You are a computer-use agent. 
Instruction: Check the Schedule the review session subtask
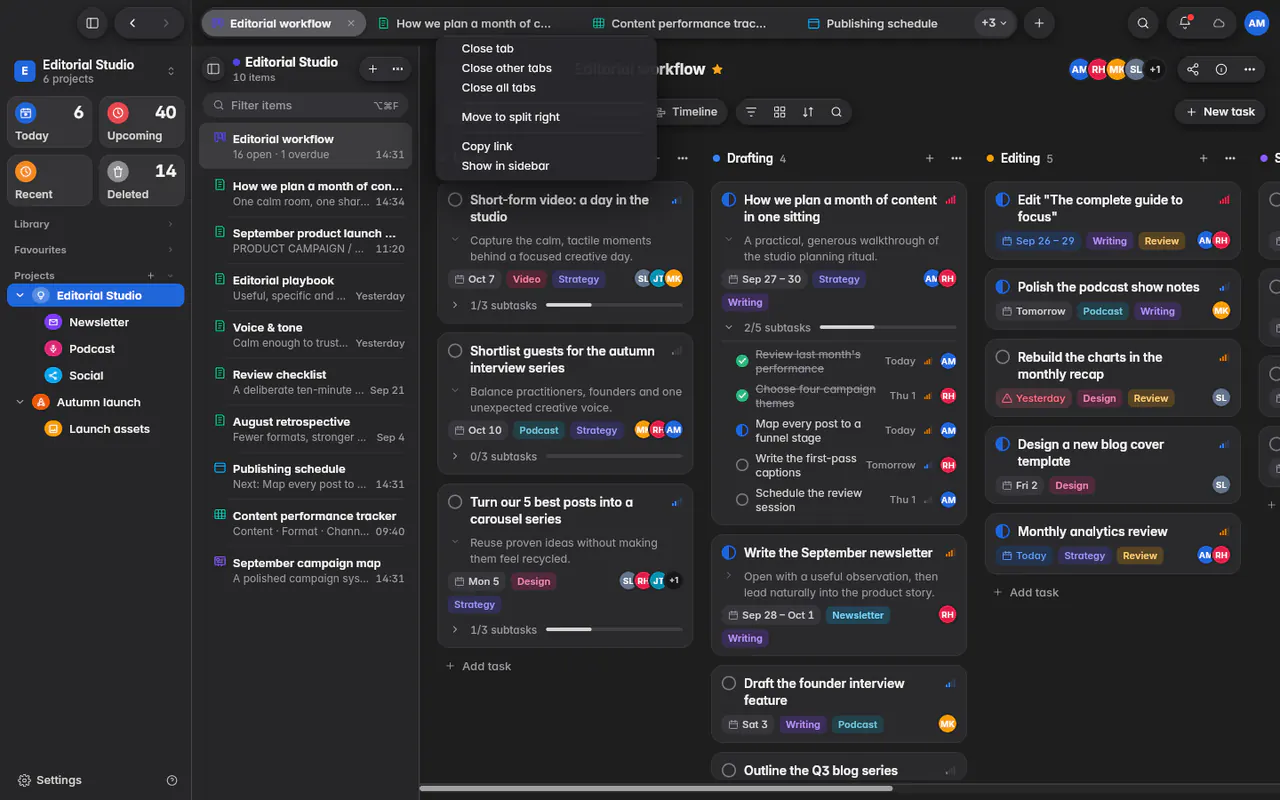(x=742, y=499)
